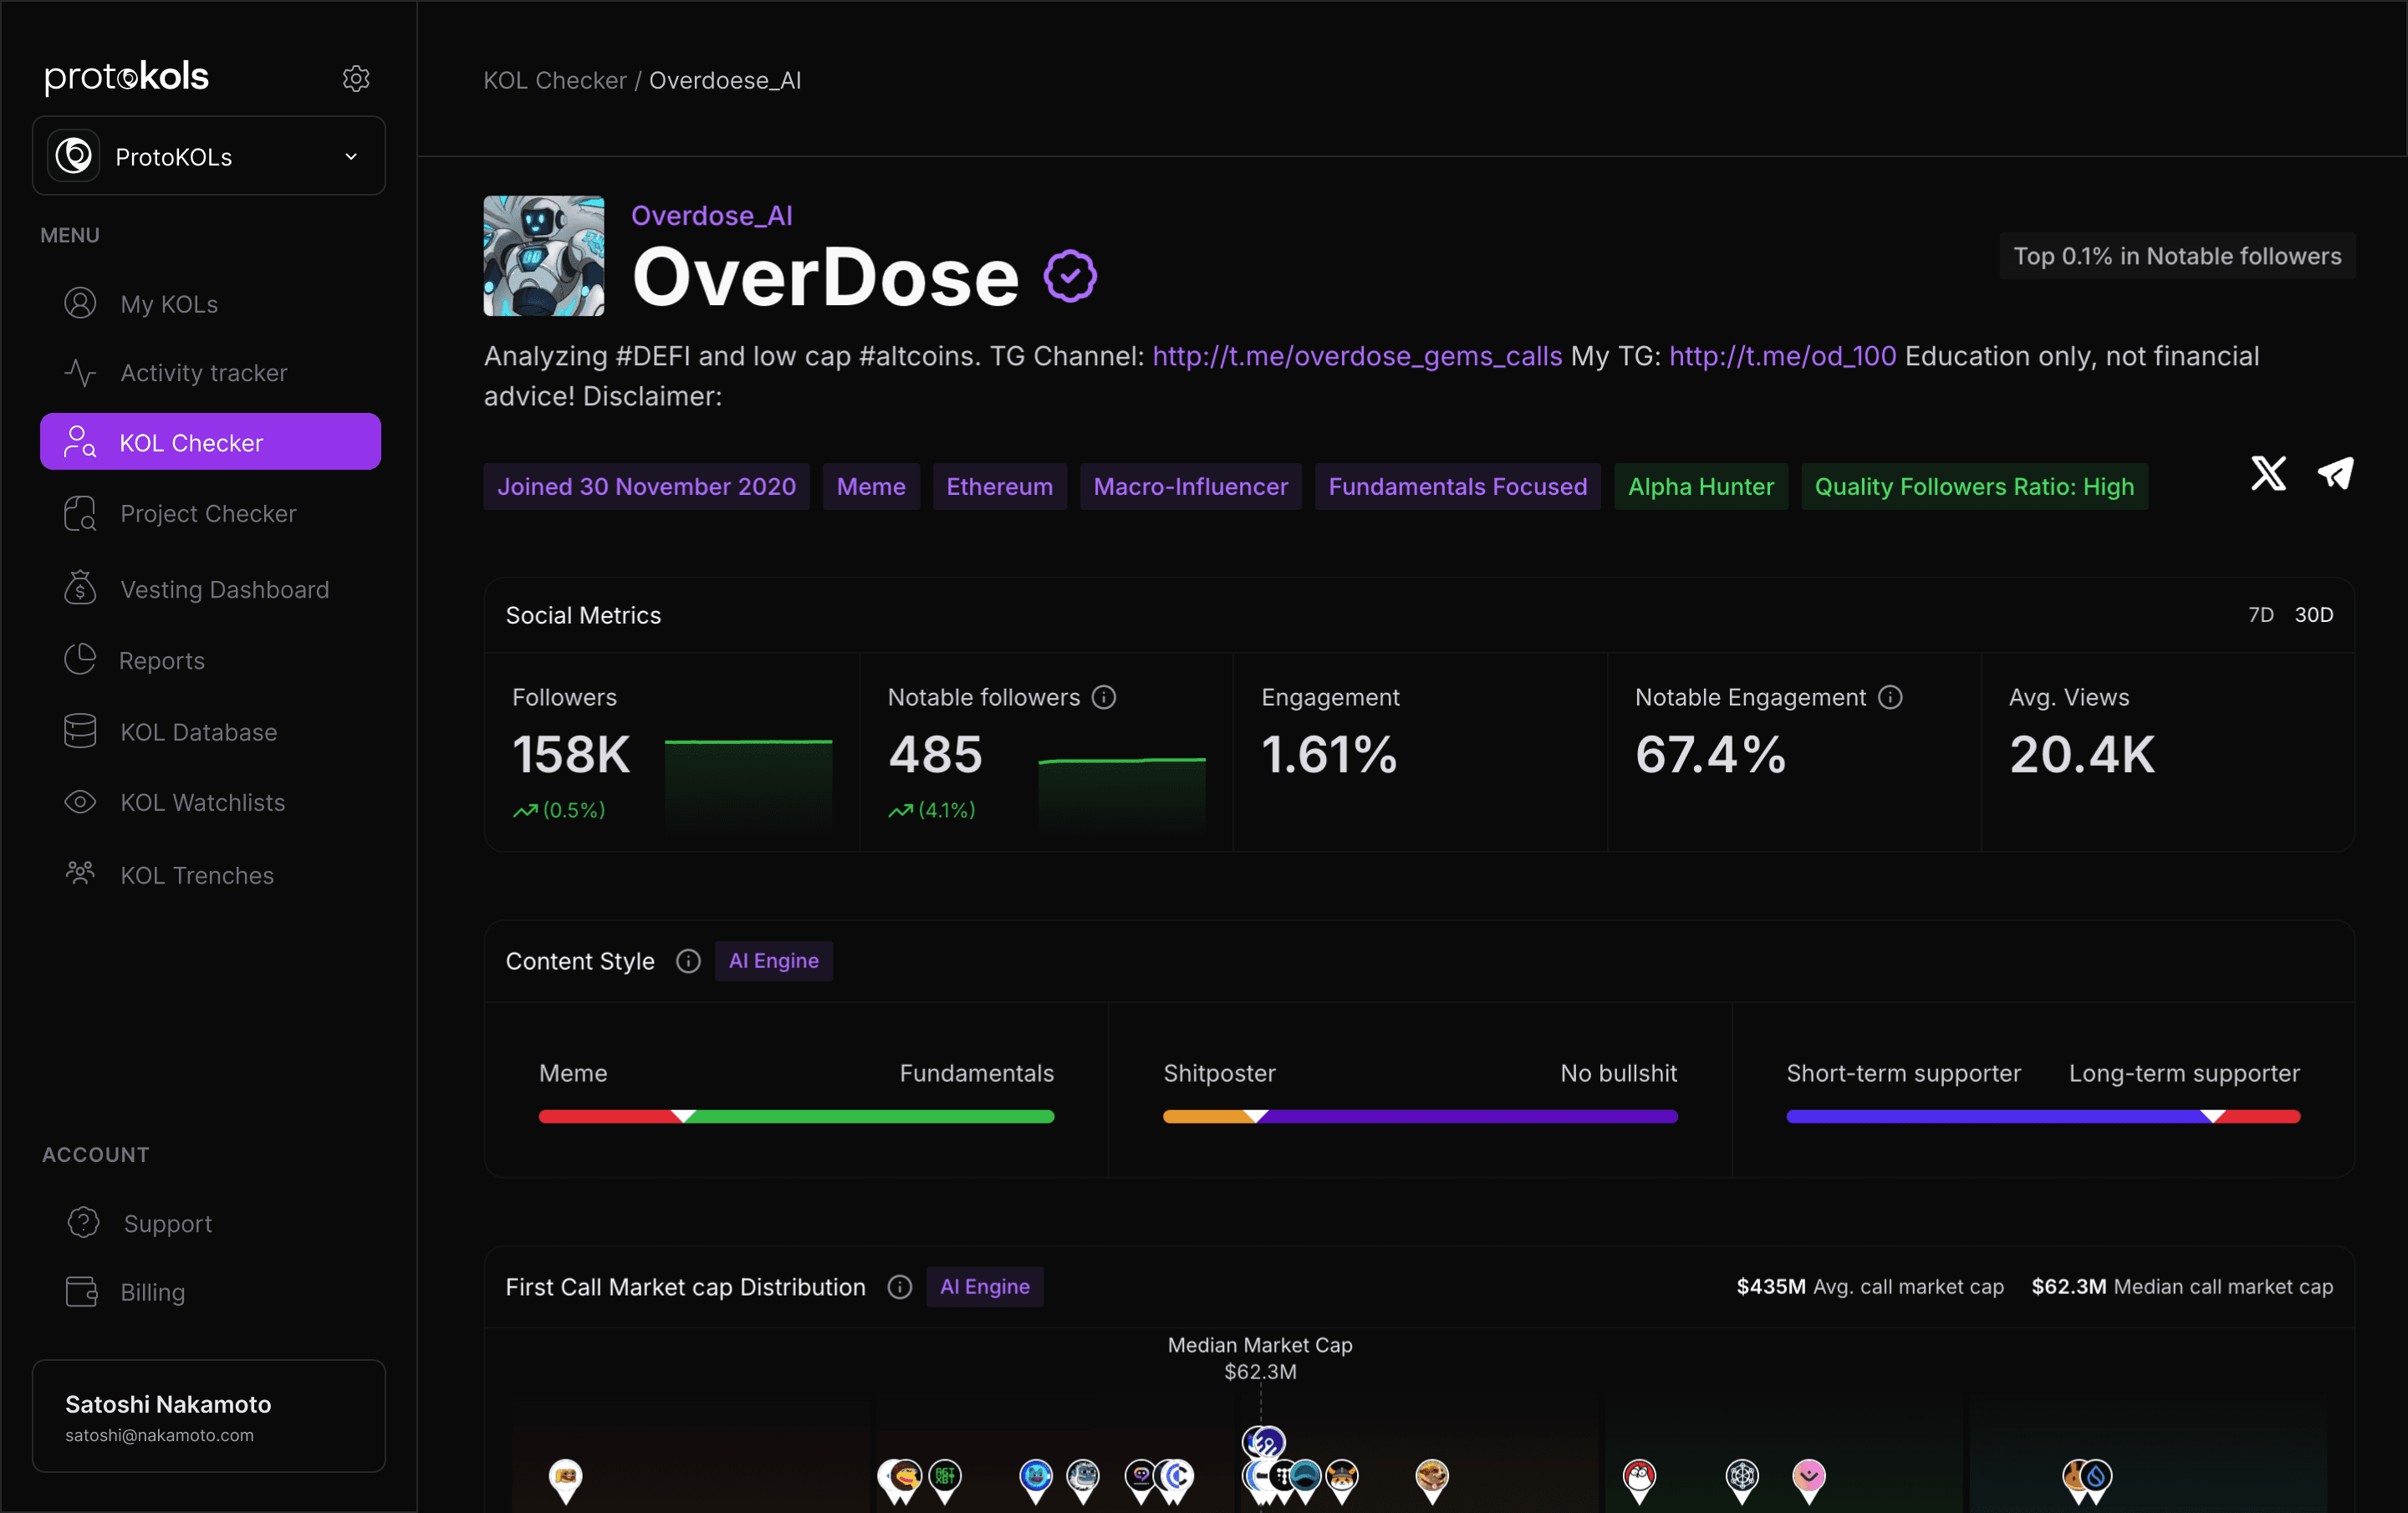Click the Top 0.1% in Notable followers badge

click(2177, 256)
